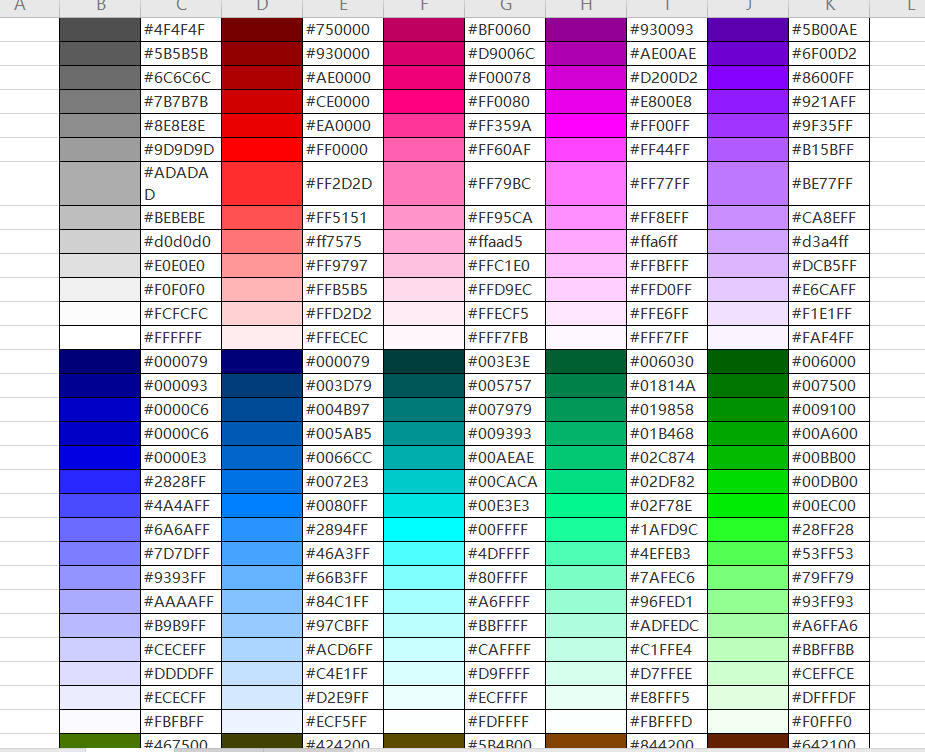Click the cell labeled #5B00AE
The height and width of the screenshot is (752, 925).
829,29
